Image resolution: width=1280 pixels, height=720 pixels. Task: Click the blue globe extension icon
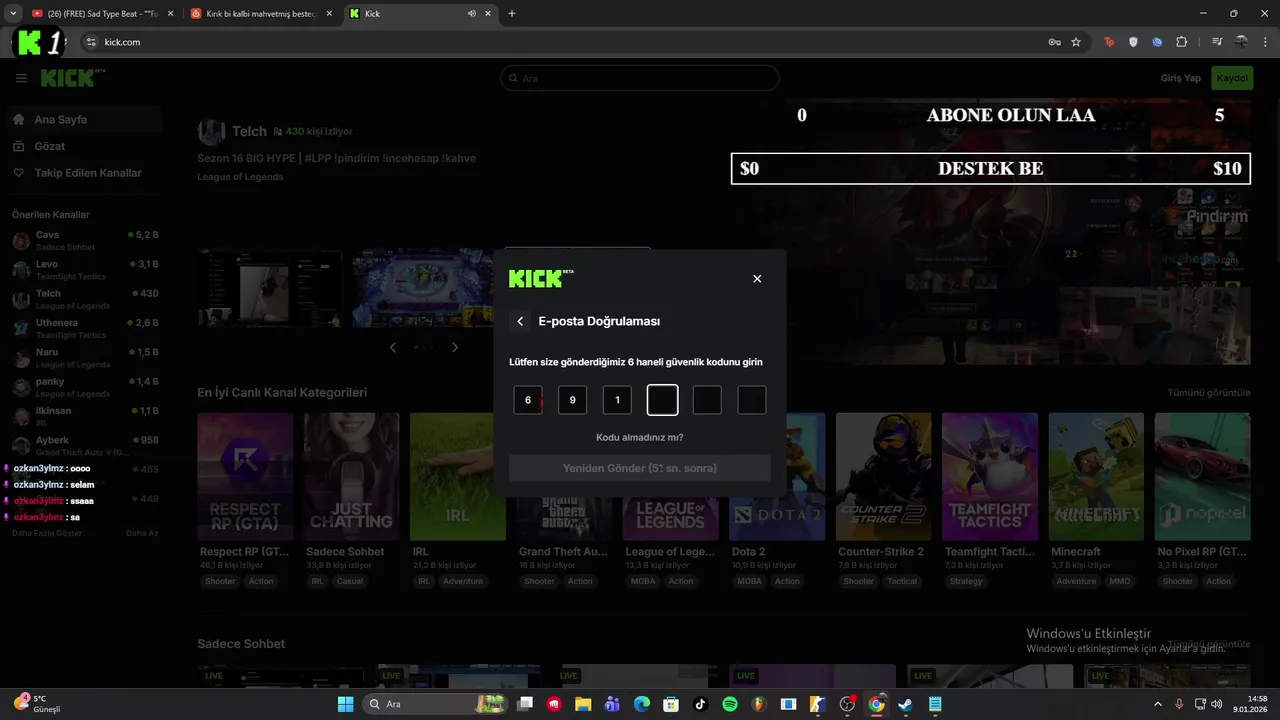point(1157,42)
